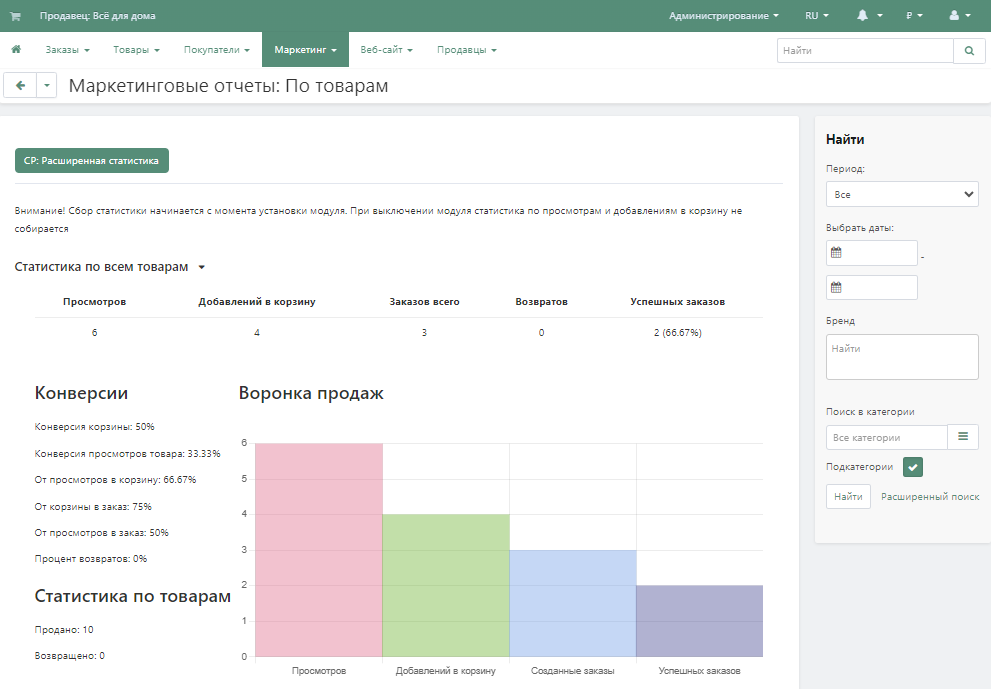
Task: Click the Найти filter button
Action: pyautogui.click(x=848, y=497)
